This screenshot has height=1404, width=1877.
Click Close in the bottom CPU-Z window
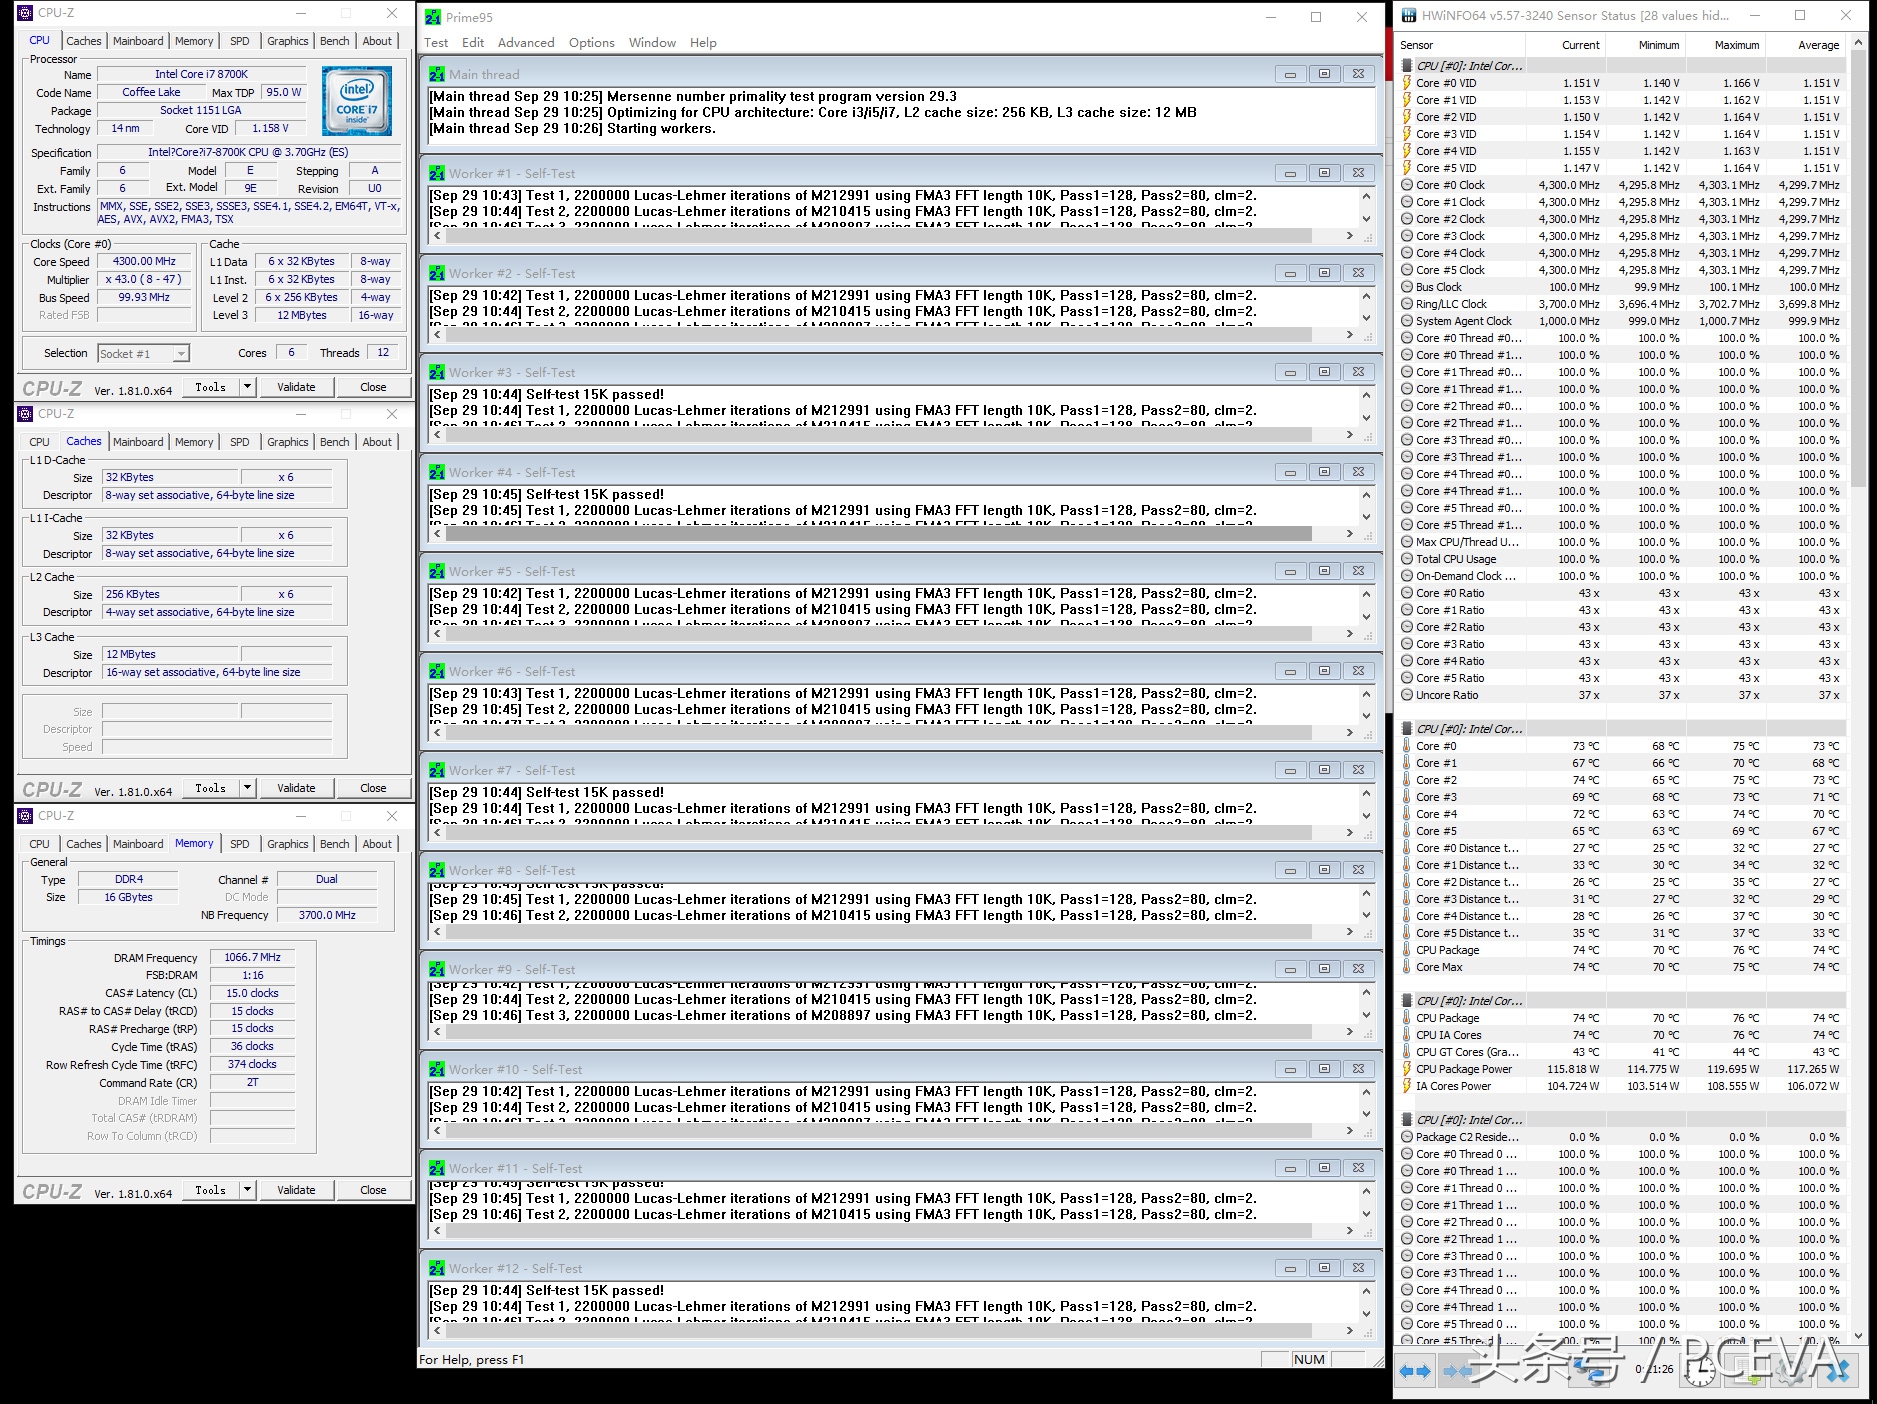373,1189
